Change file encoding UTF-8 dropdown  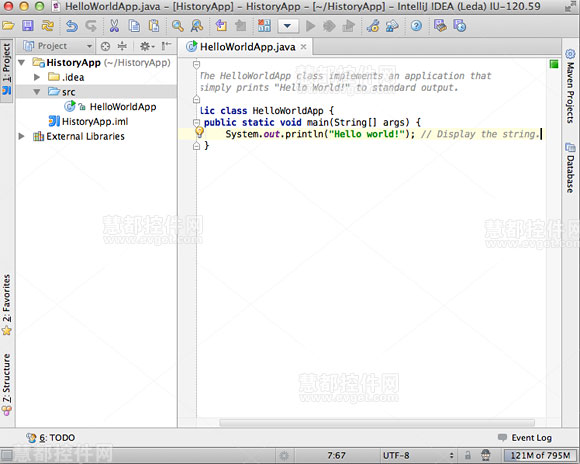tap(418, 455)
